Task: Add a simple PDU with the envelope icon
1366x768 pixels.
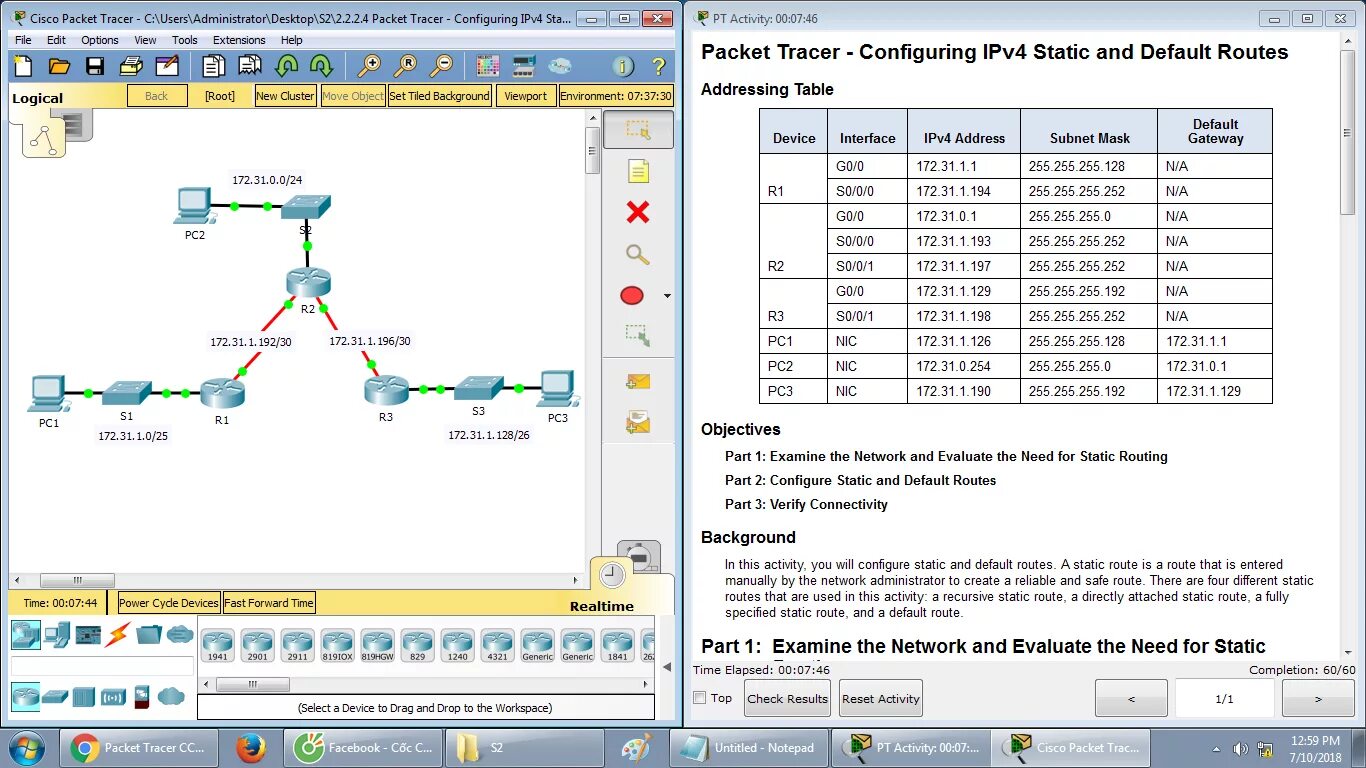Action: [638, 381]
